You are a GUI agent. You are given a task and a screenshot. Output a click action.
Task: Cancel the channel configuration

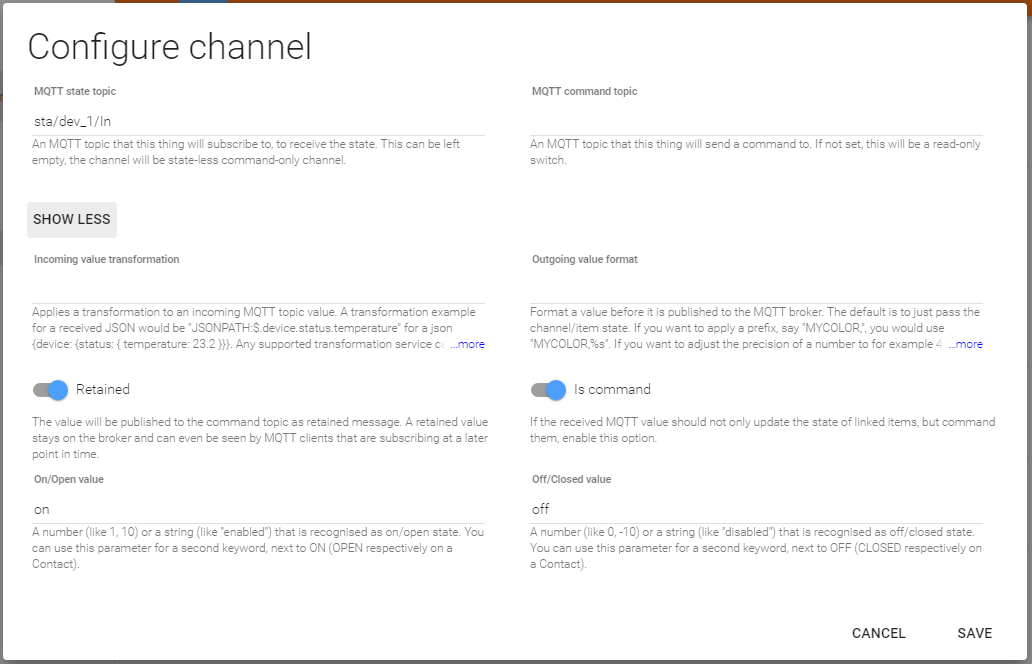(x=878, y=633)
